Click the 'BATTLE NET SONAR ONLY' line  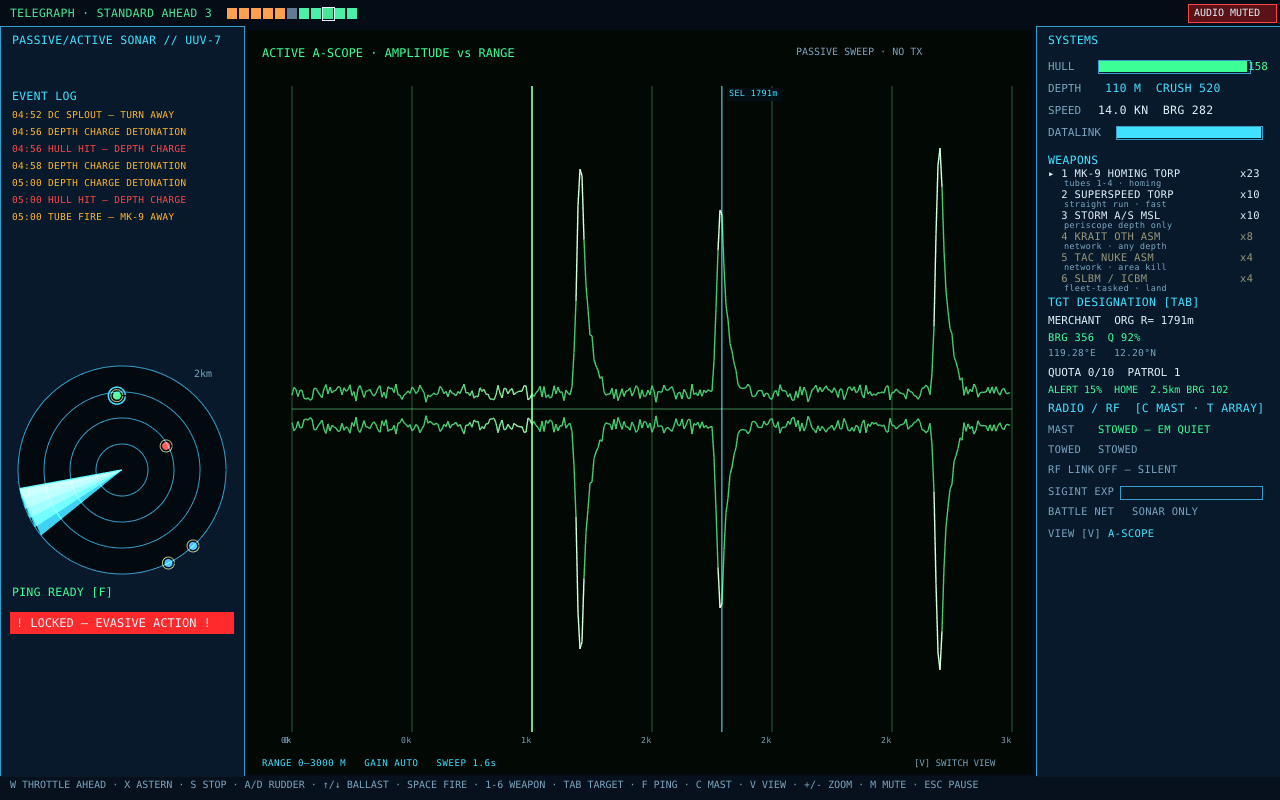[x=1123, y=512]
